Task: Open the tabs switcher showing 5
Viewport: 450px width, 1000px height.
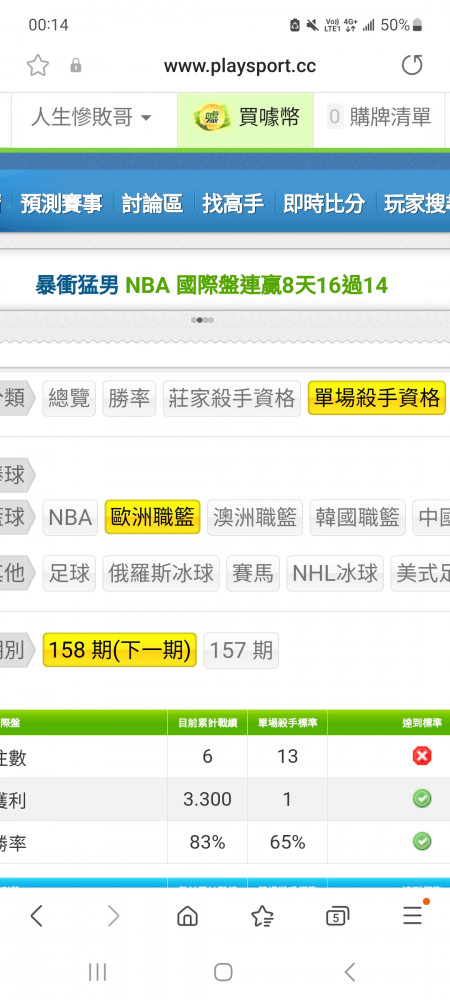Action: click(x=337, y=916)
